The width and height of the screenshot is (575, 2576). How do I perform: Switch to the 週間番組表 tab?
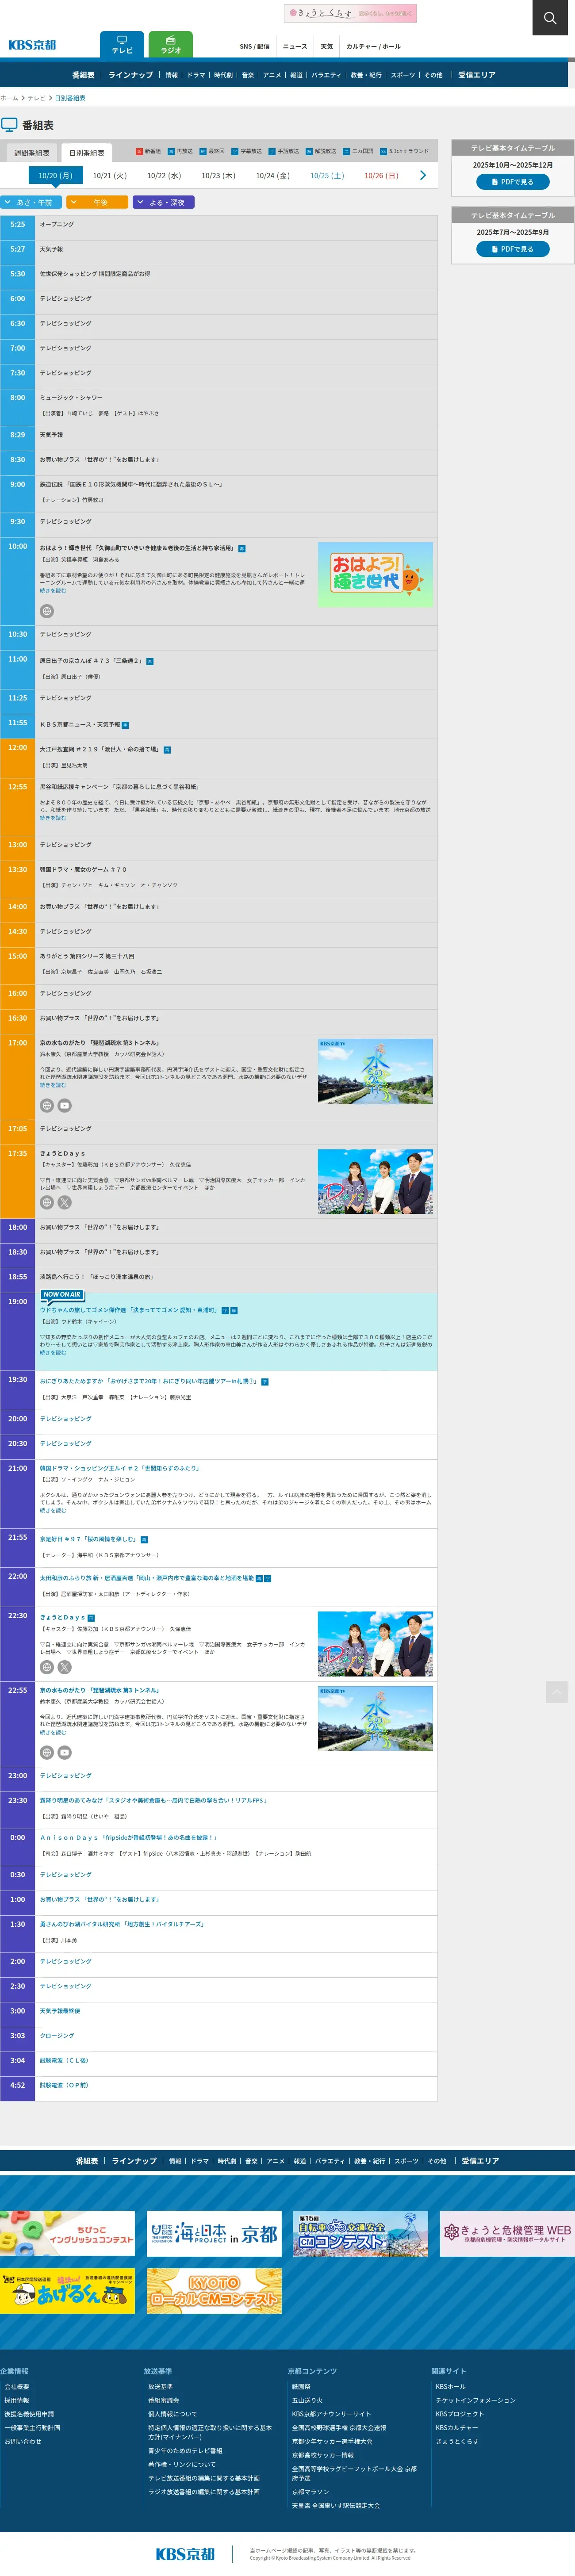click(31, 153)
